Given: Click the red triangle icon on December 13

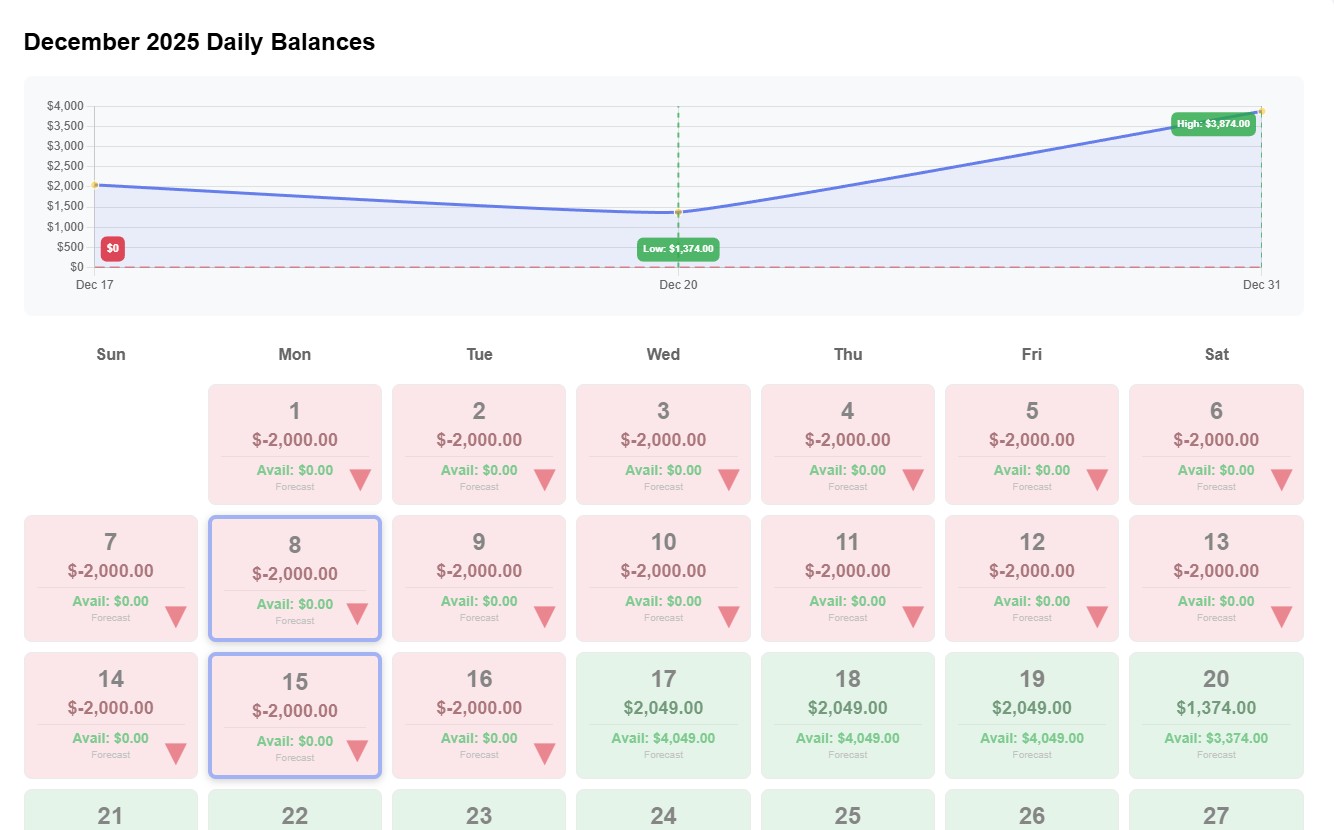Looking at the screenshot, I should (1281, 616).
